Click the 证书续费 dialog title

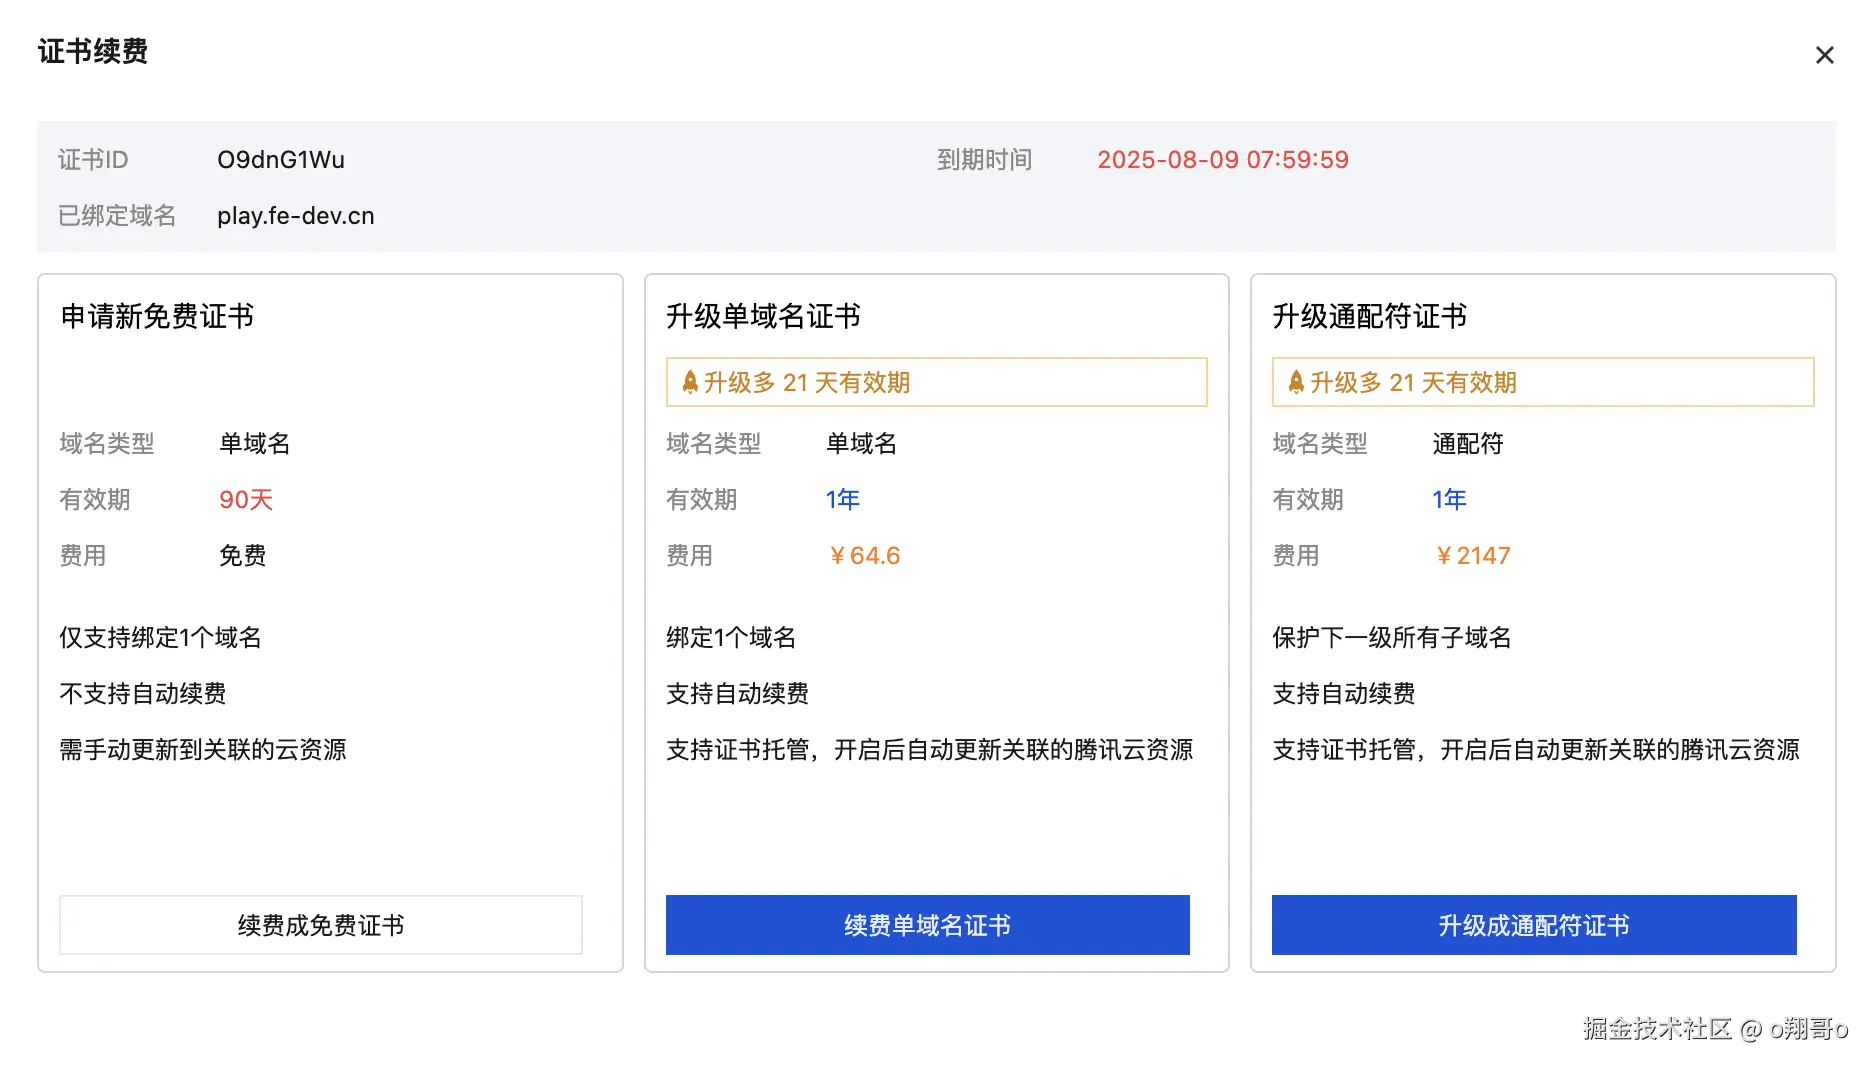[x=93, y=51]
